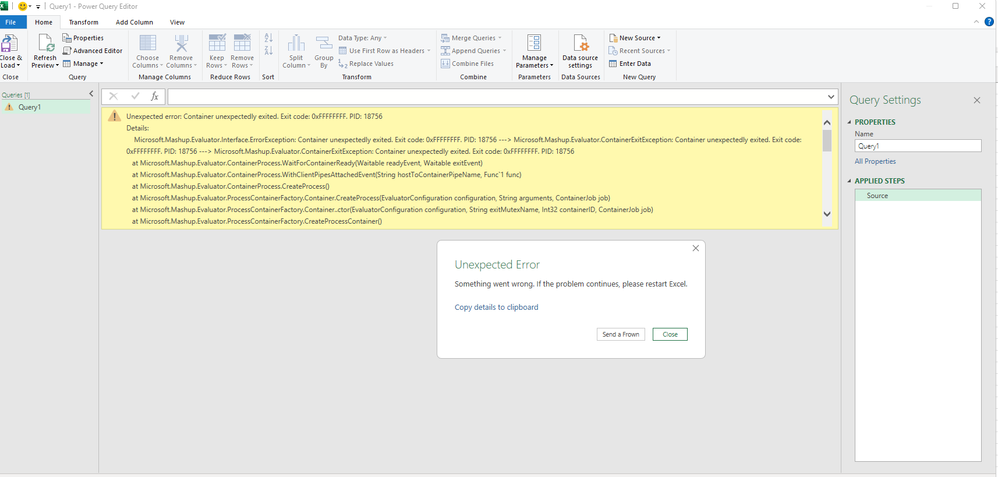The height and width of the screenshot is (477, 998).
Task: Switch to the Home tab
Action: tap(44, 22)
